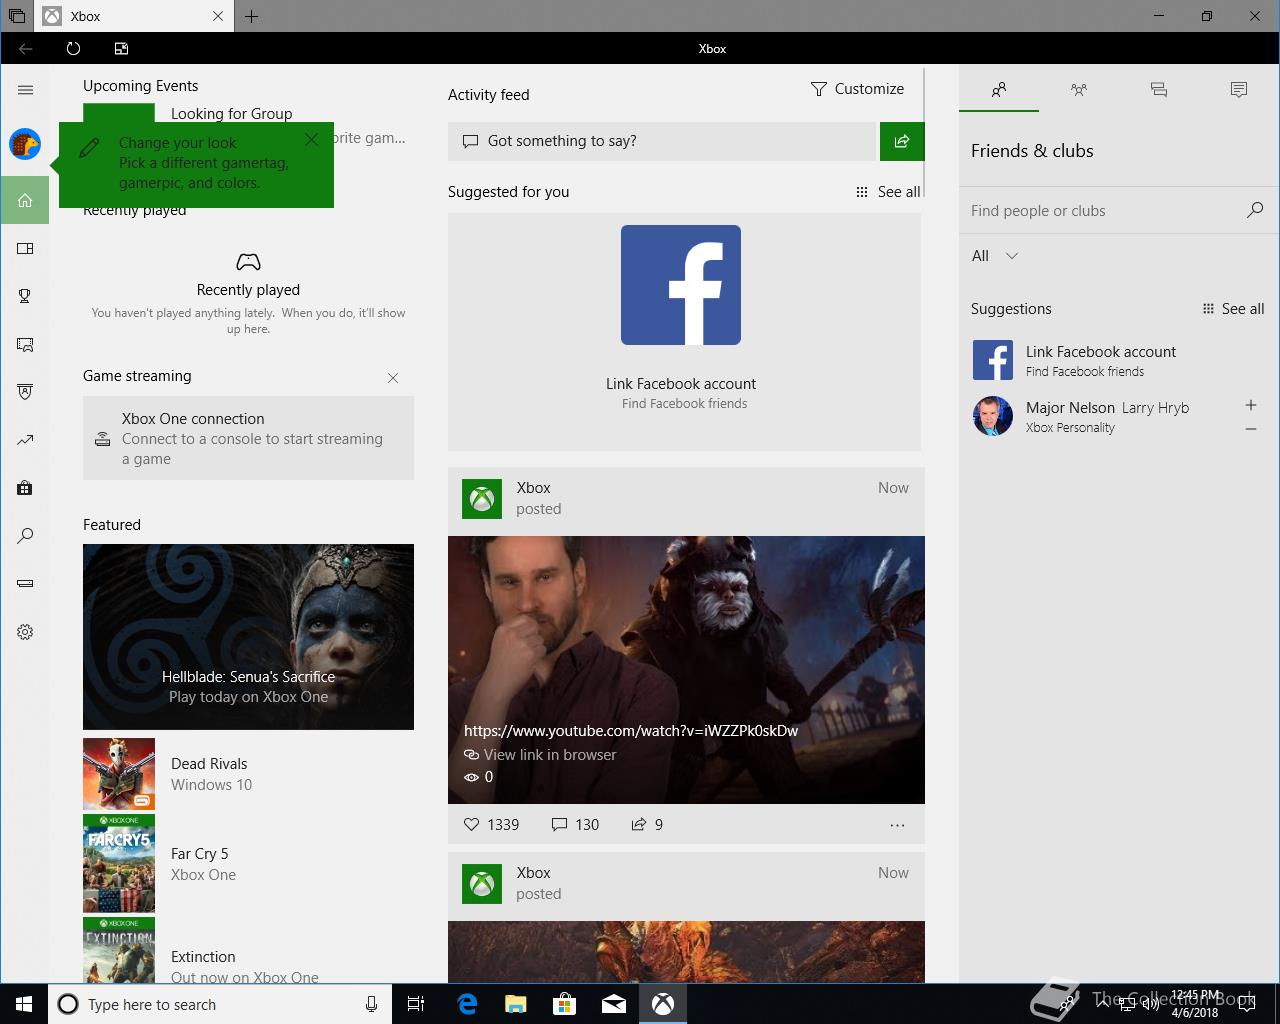Open Far Cry 5 featured game
Image resolution: width=1280 pixels, height=1024 pixels.
248,863
